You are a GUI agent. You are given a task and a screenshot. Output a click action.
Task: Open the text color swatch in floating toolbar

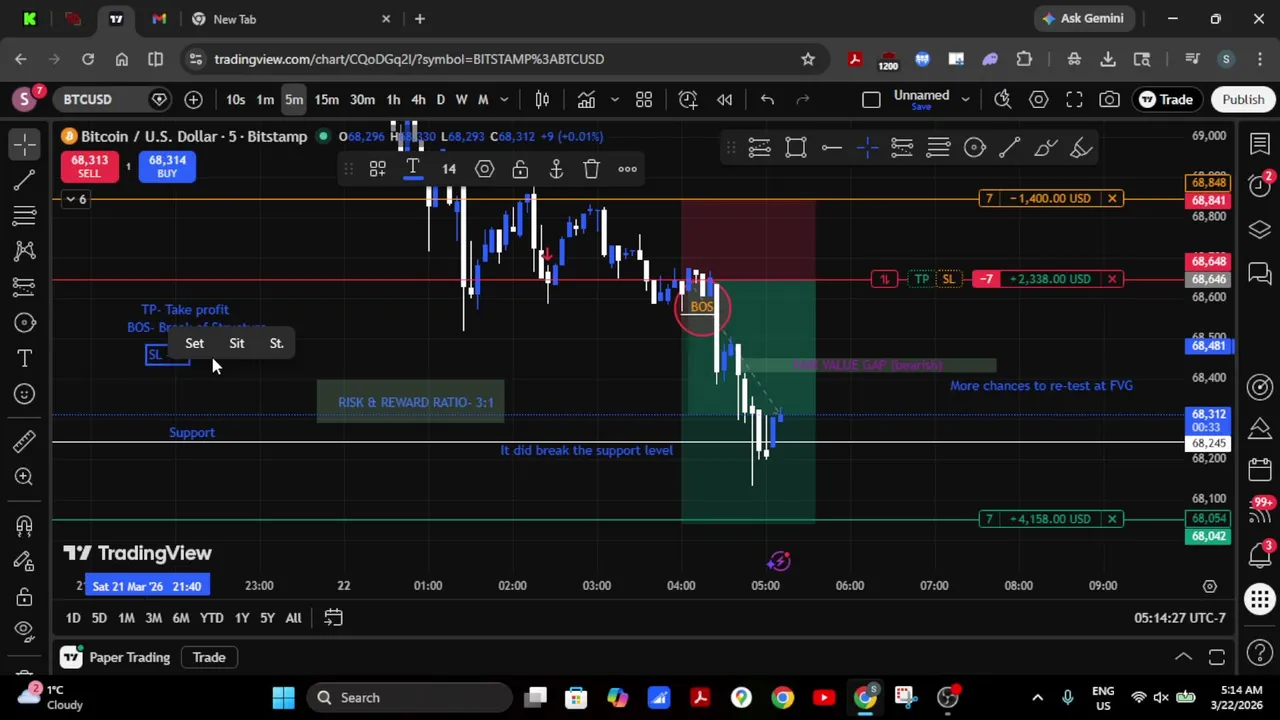(413, 169)
